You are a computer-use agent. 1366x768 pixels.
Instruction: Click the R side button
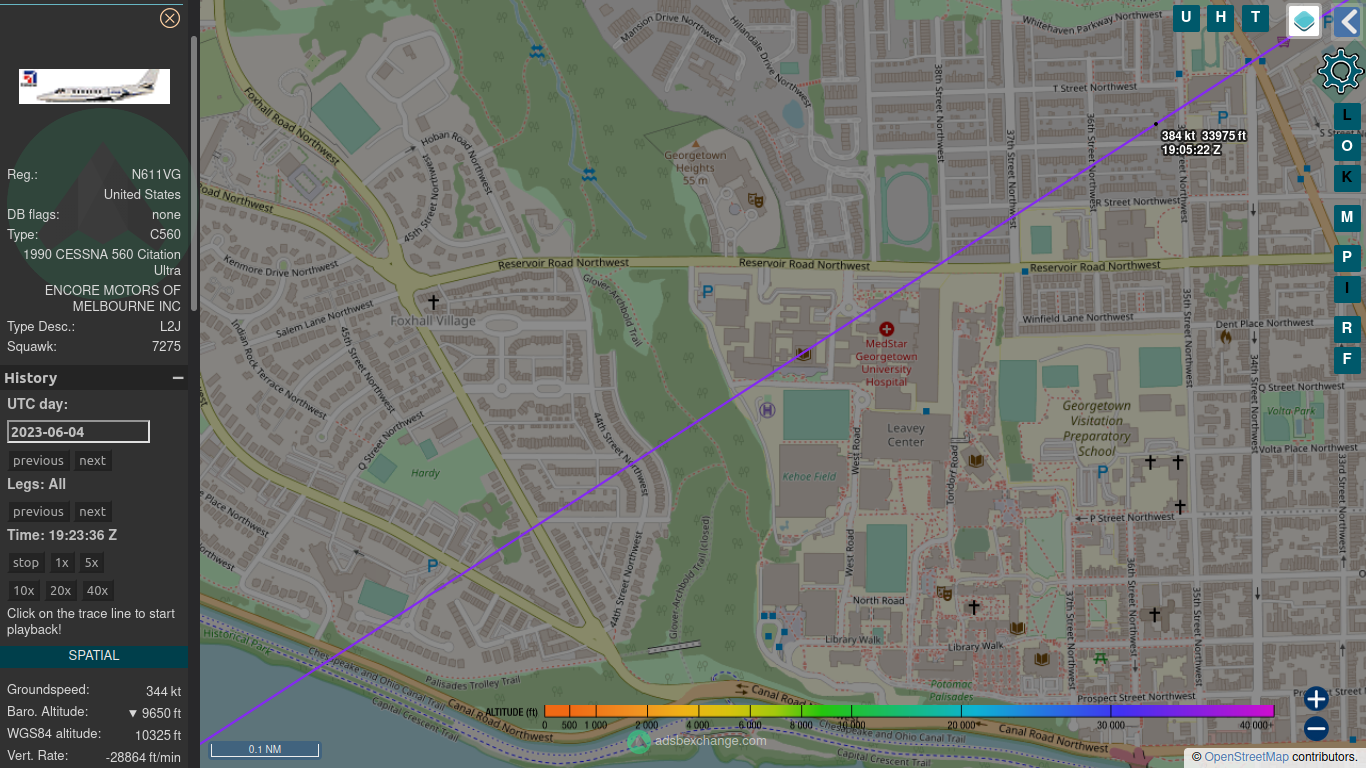click(1347, 328)
